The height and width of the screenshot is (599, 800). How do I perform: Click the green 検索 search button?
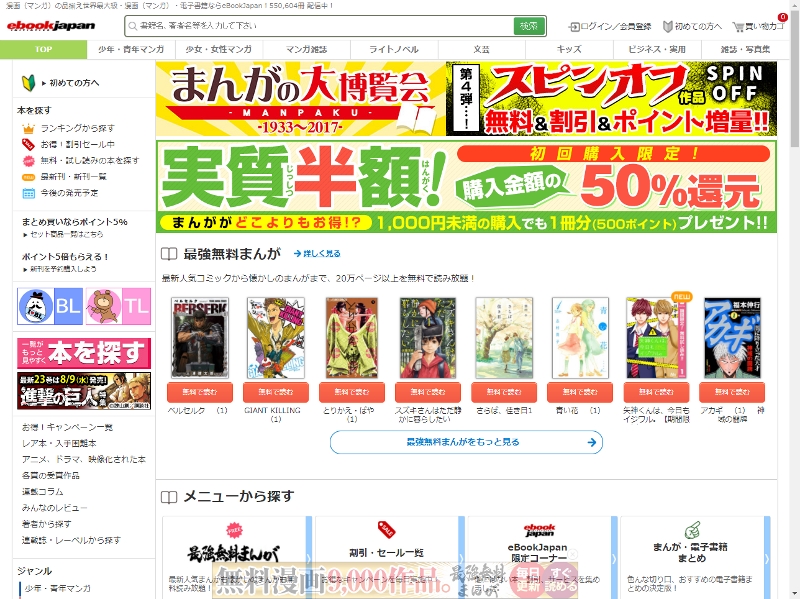(529, 26)
